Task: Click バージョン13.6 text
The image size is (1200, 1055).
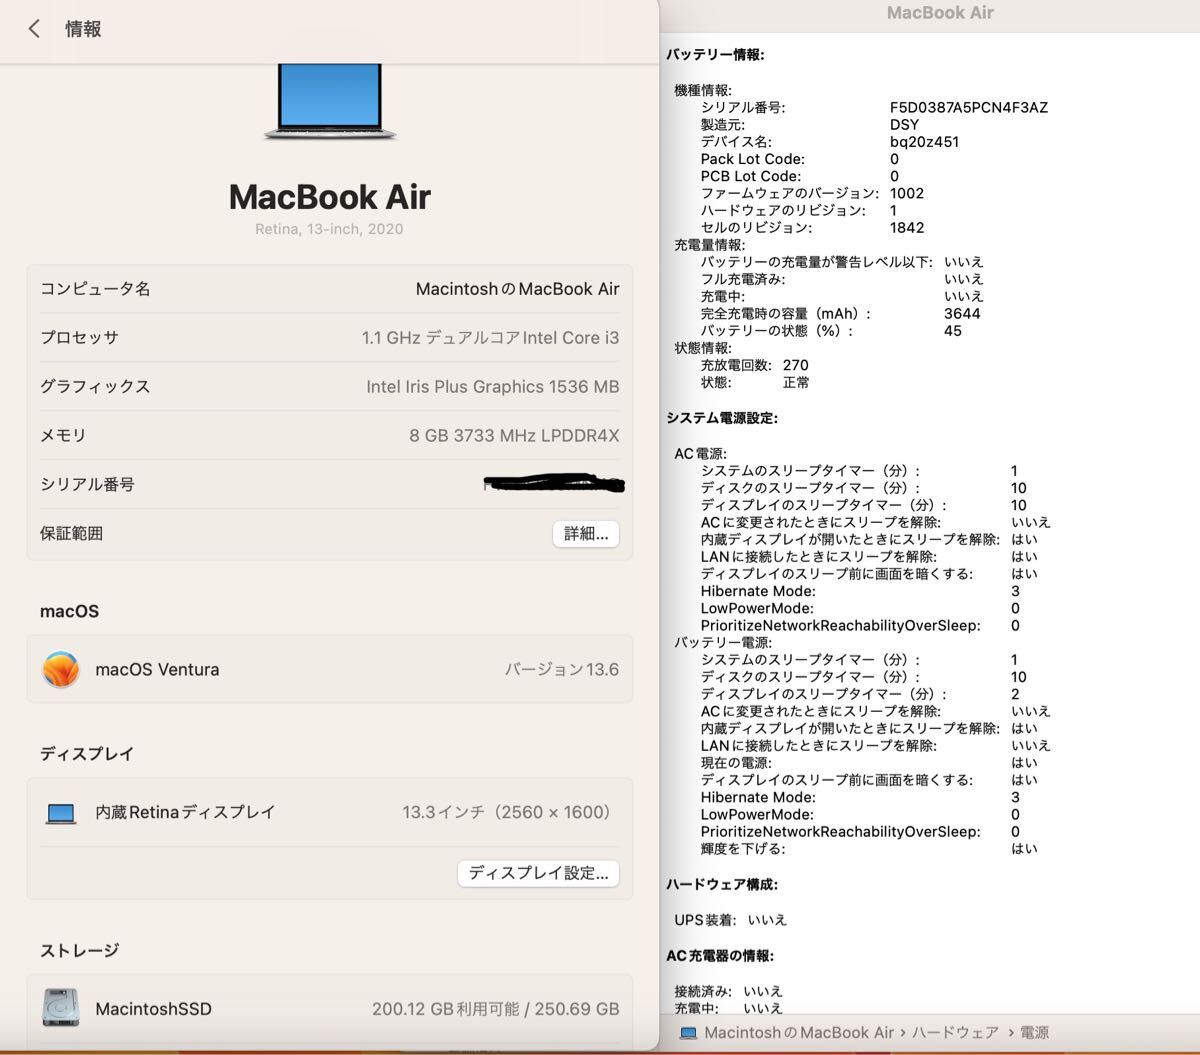Action: tap(561, 670)
